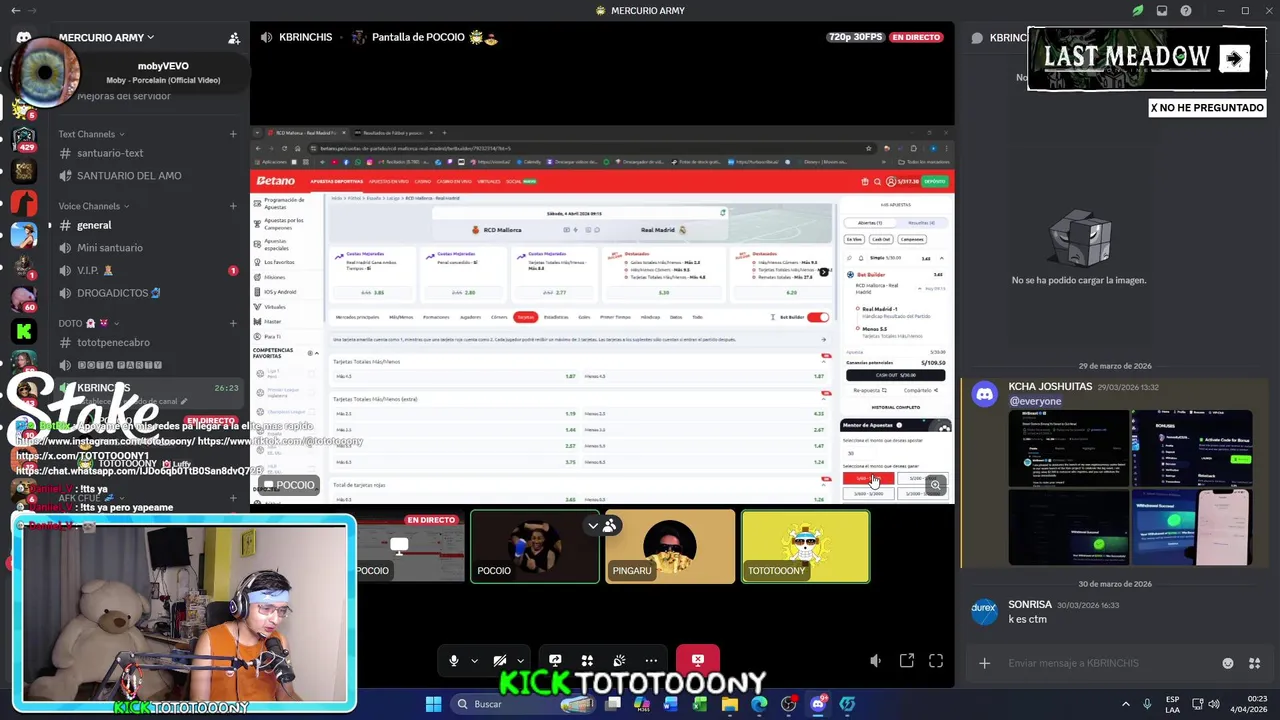Select the Tarjetas tab on Betano
This screenshot has width=1280, height=720.
coord(525,317)
